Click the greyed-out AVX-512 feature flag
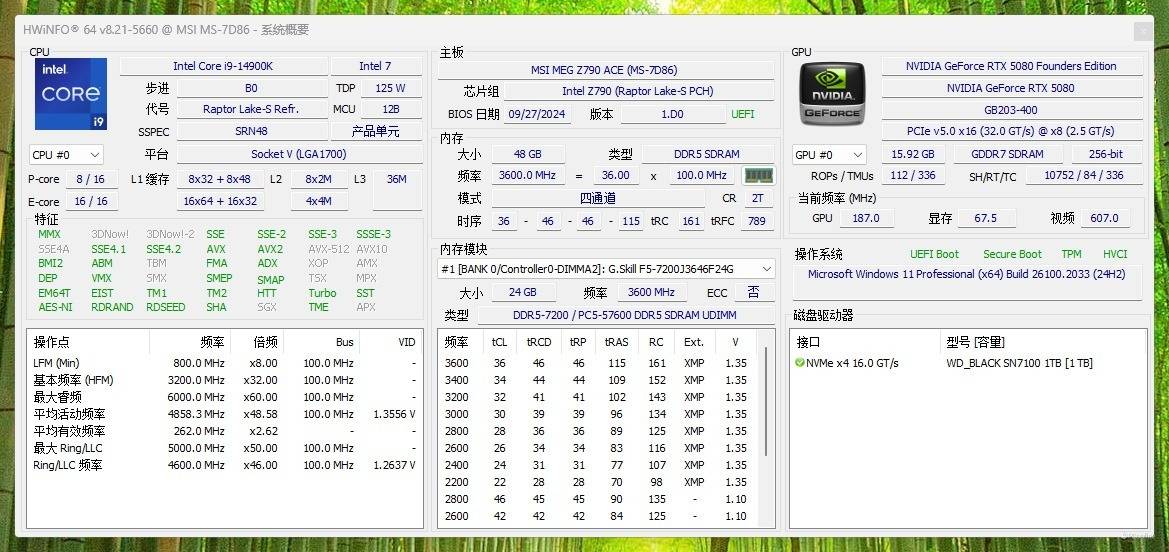 tap(329, 249)
